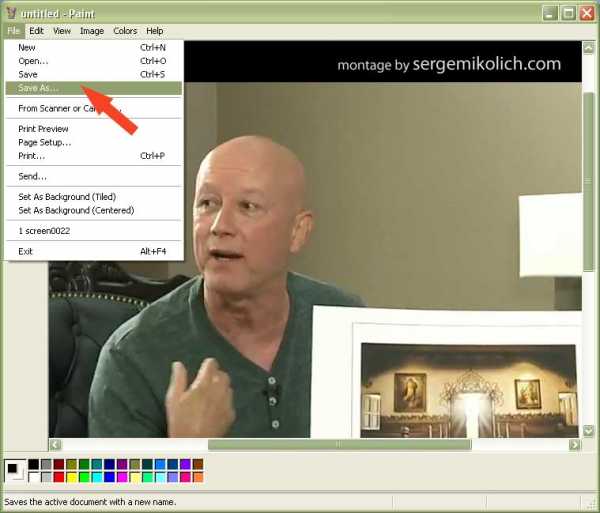Choose Send... from the File menu
The height and width of the screenshot is (513, 600).
(94, 176)
